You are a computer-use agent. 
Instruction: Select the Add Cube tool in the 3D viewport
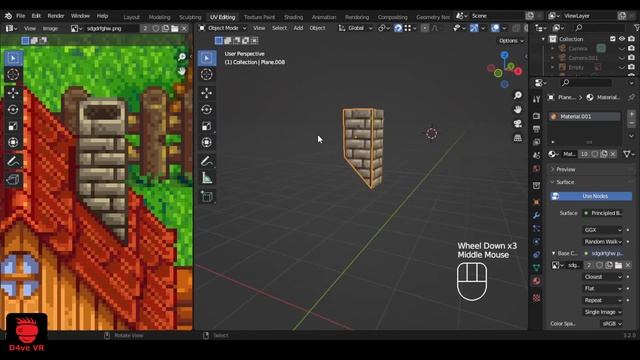click(207, 197)
